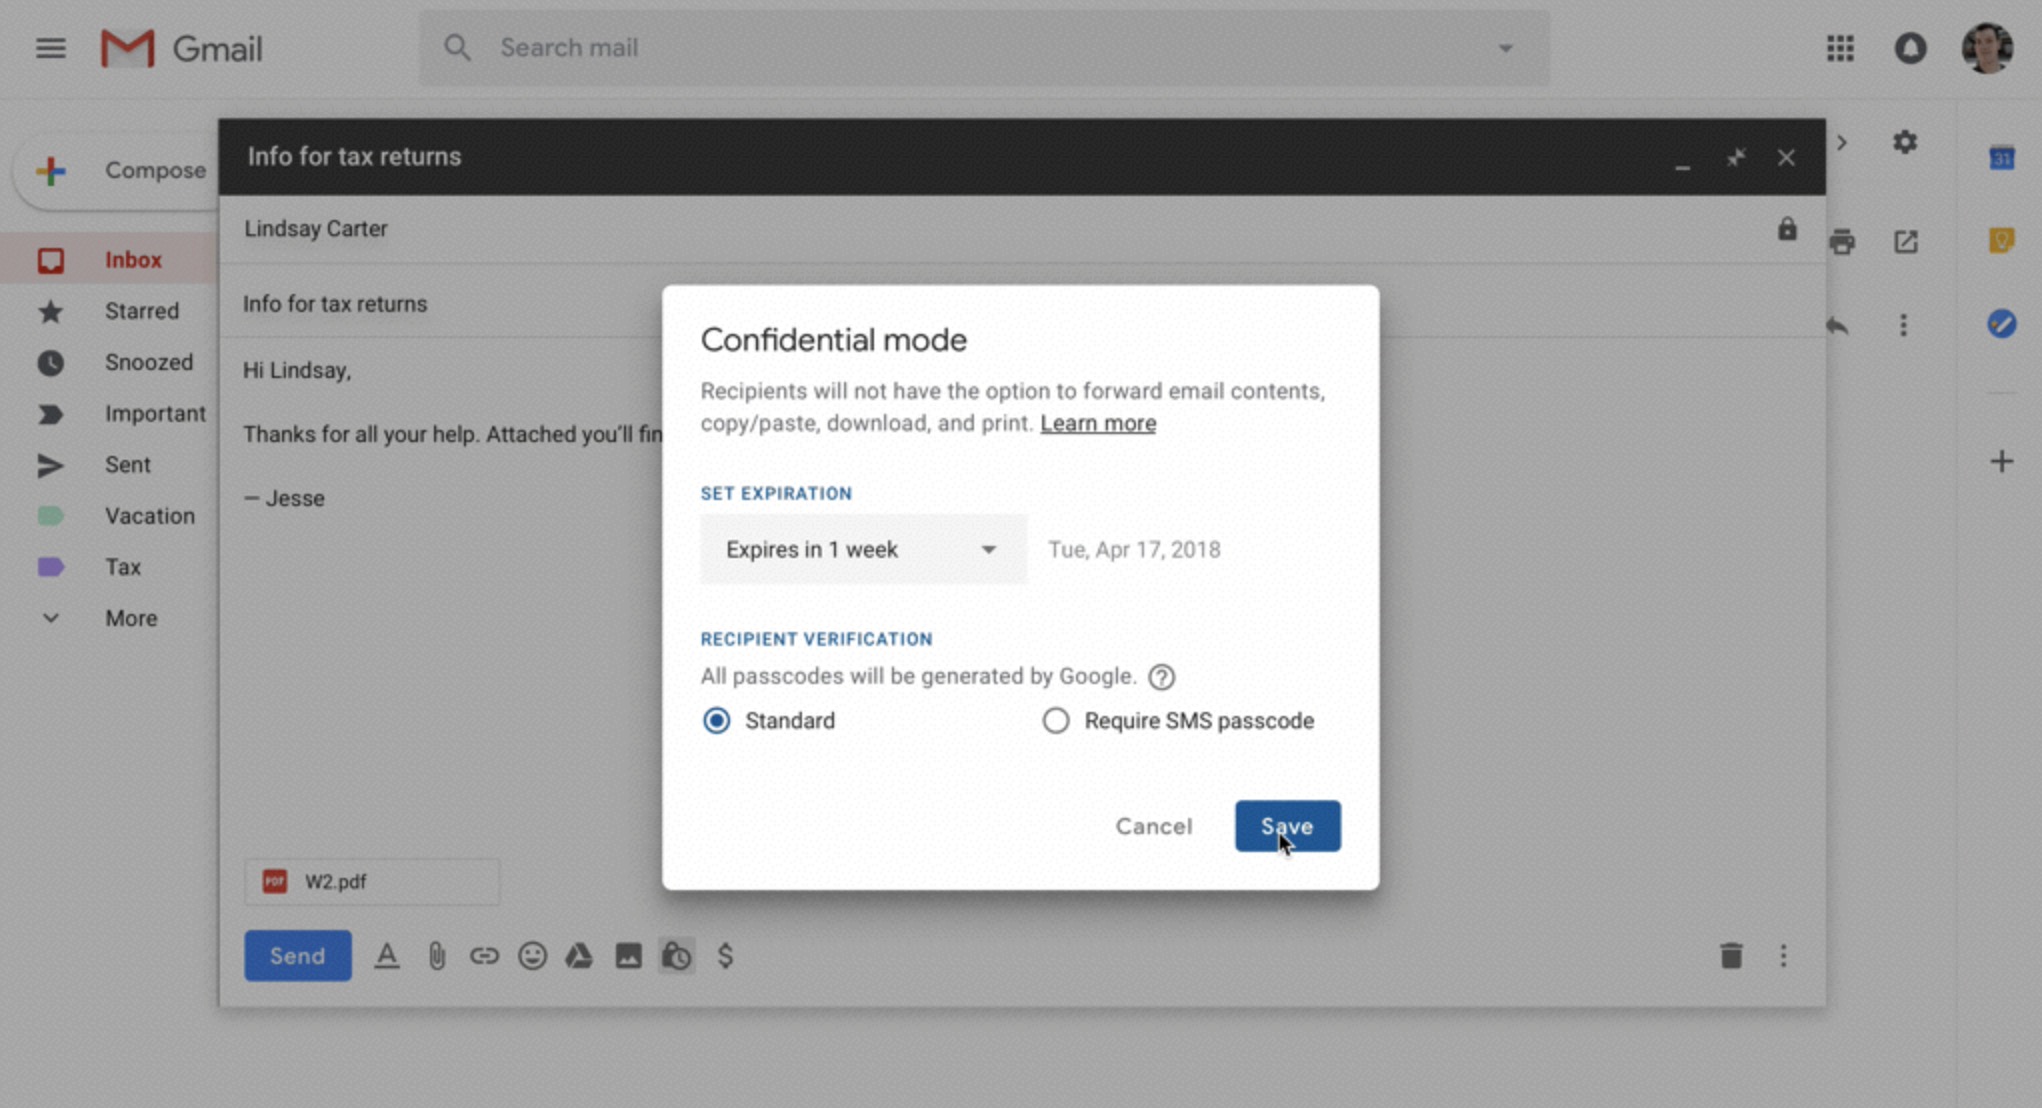Open the Starred folder
Image resolution: width=2042 pixels, height=1108 pixels.
[142, 311]
